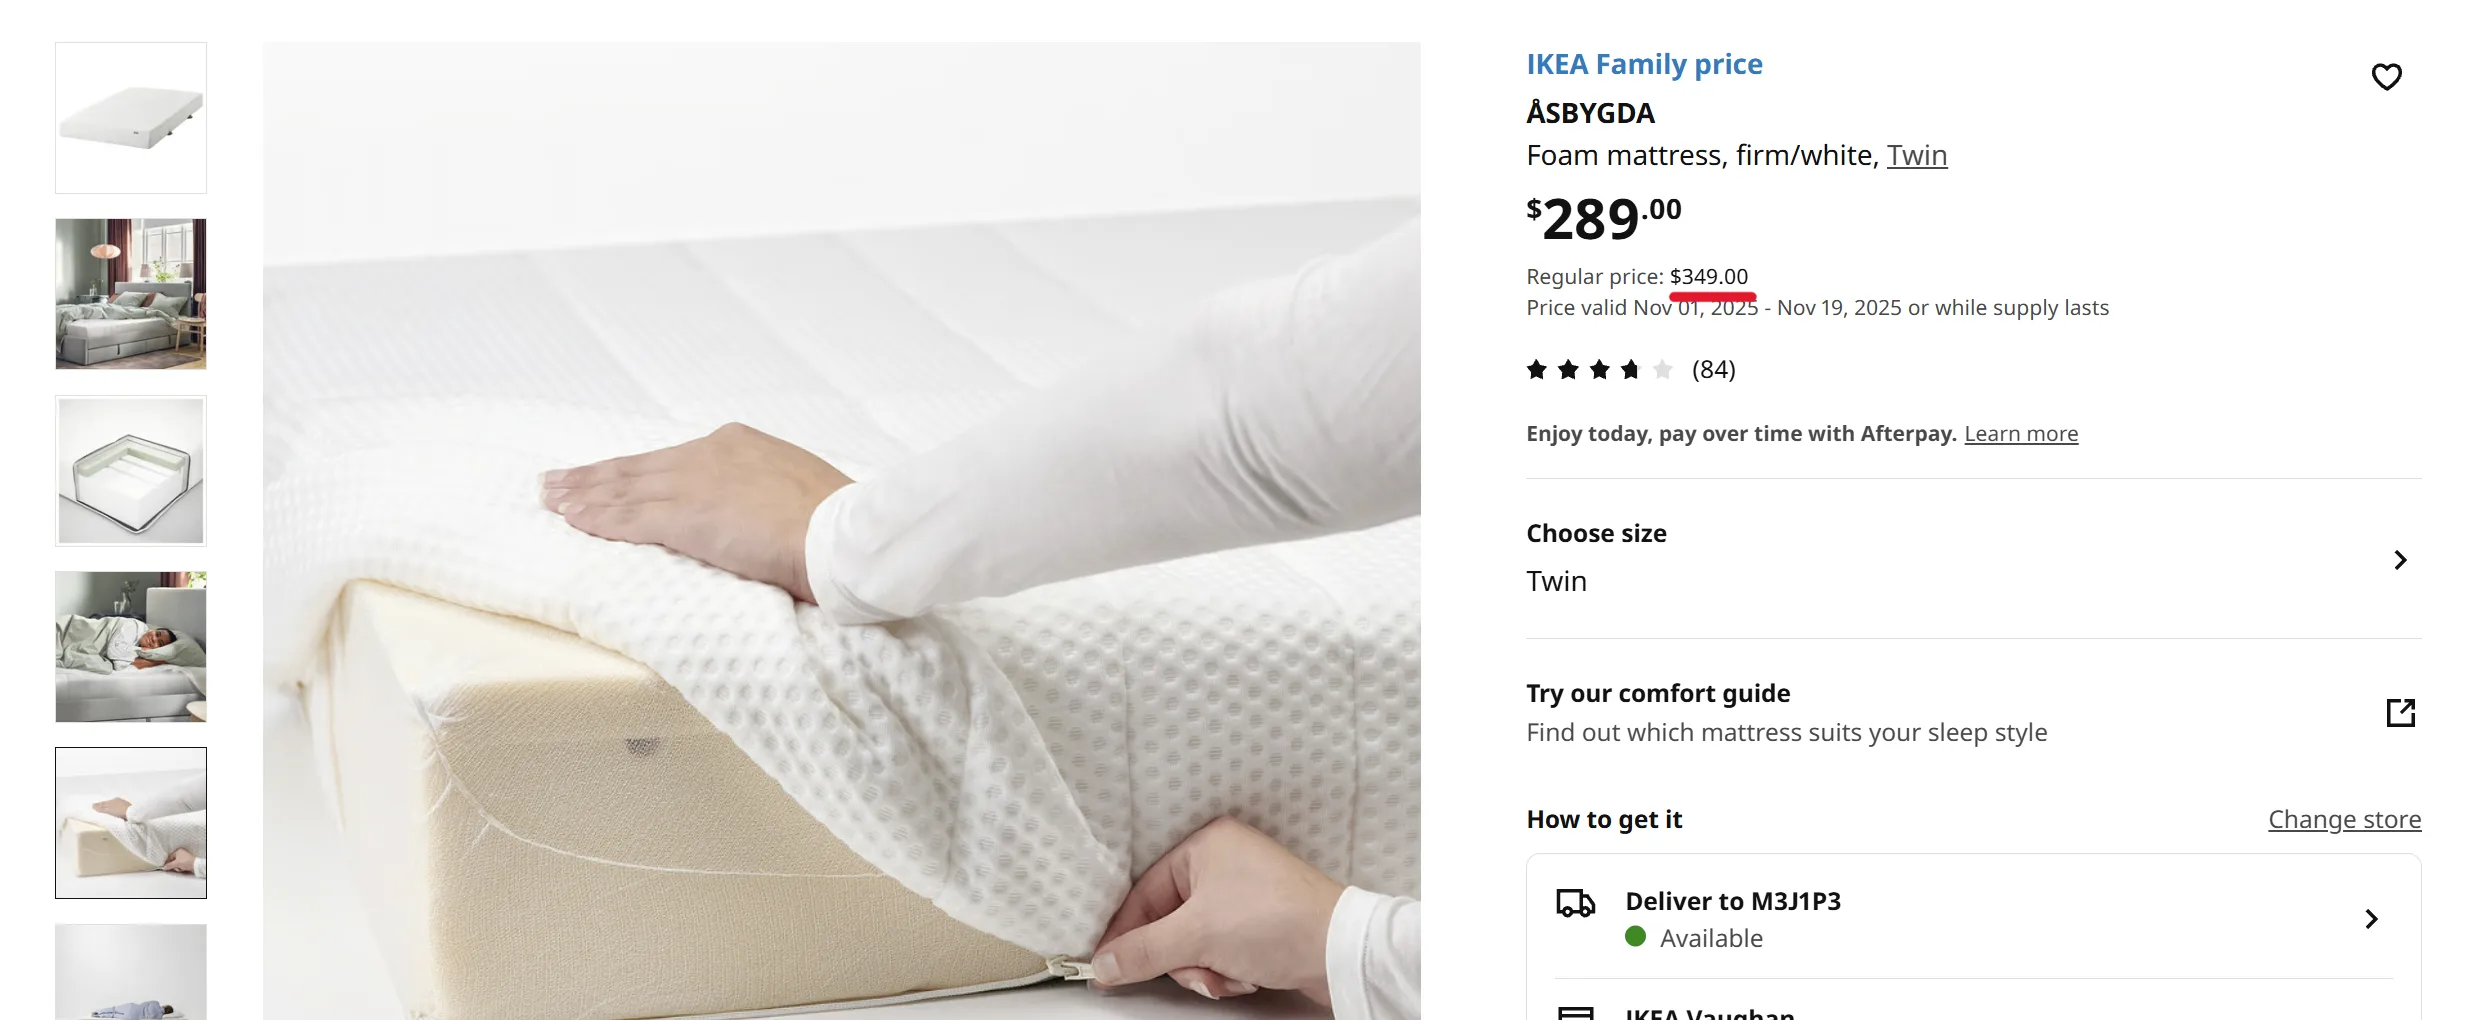Select the highlighted mattress cover thumbnail

(x=130, y=823)
